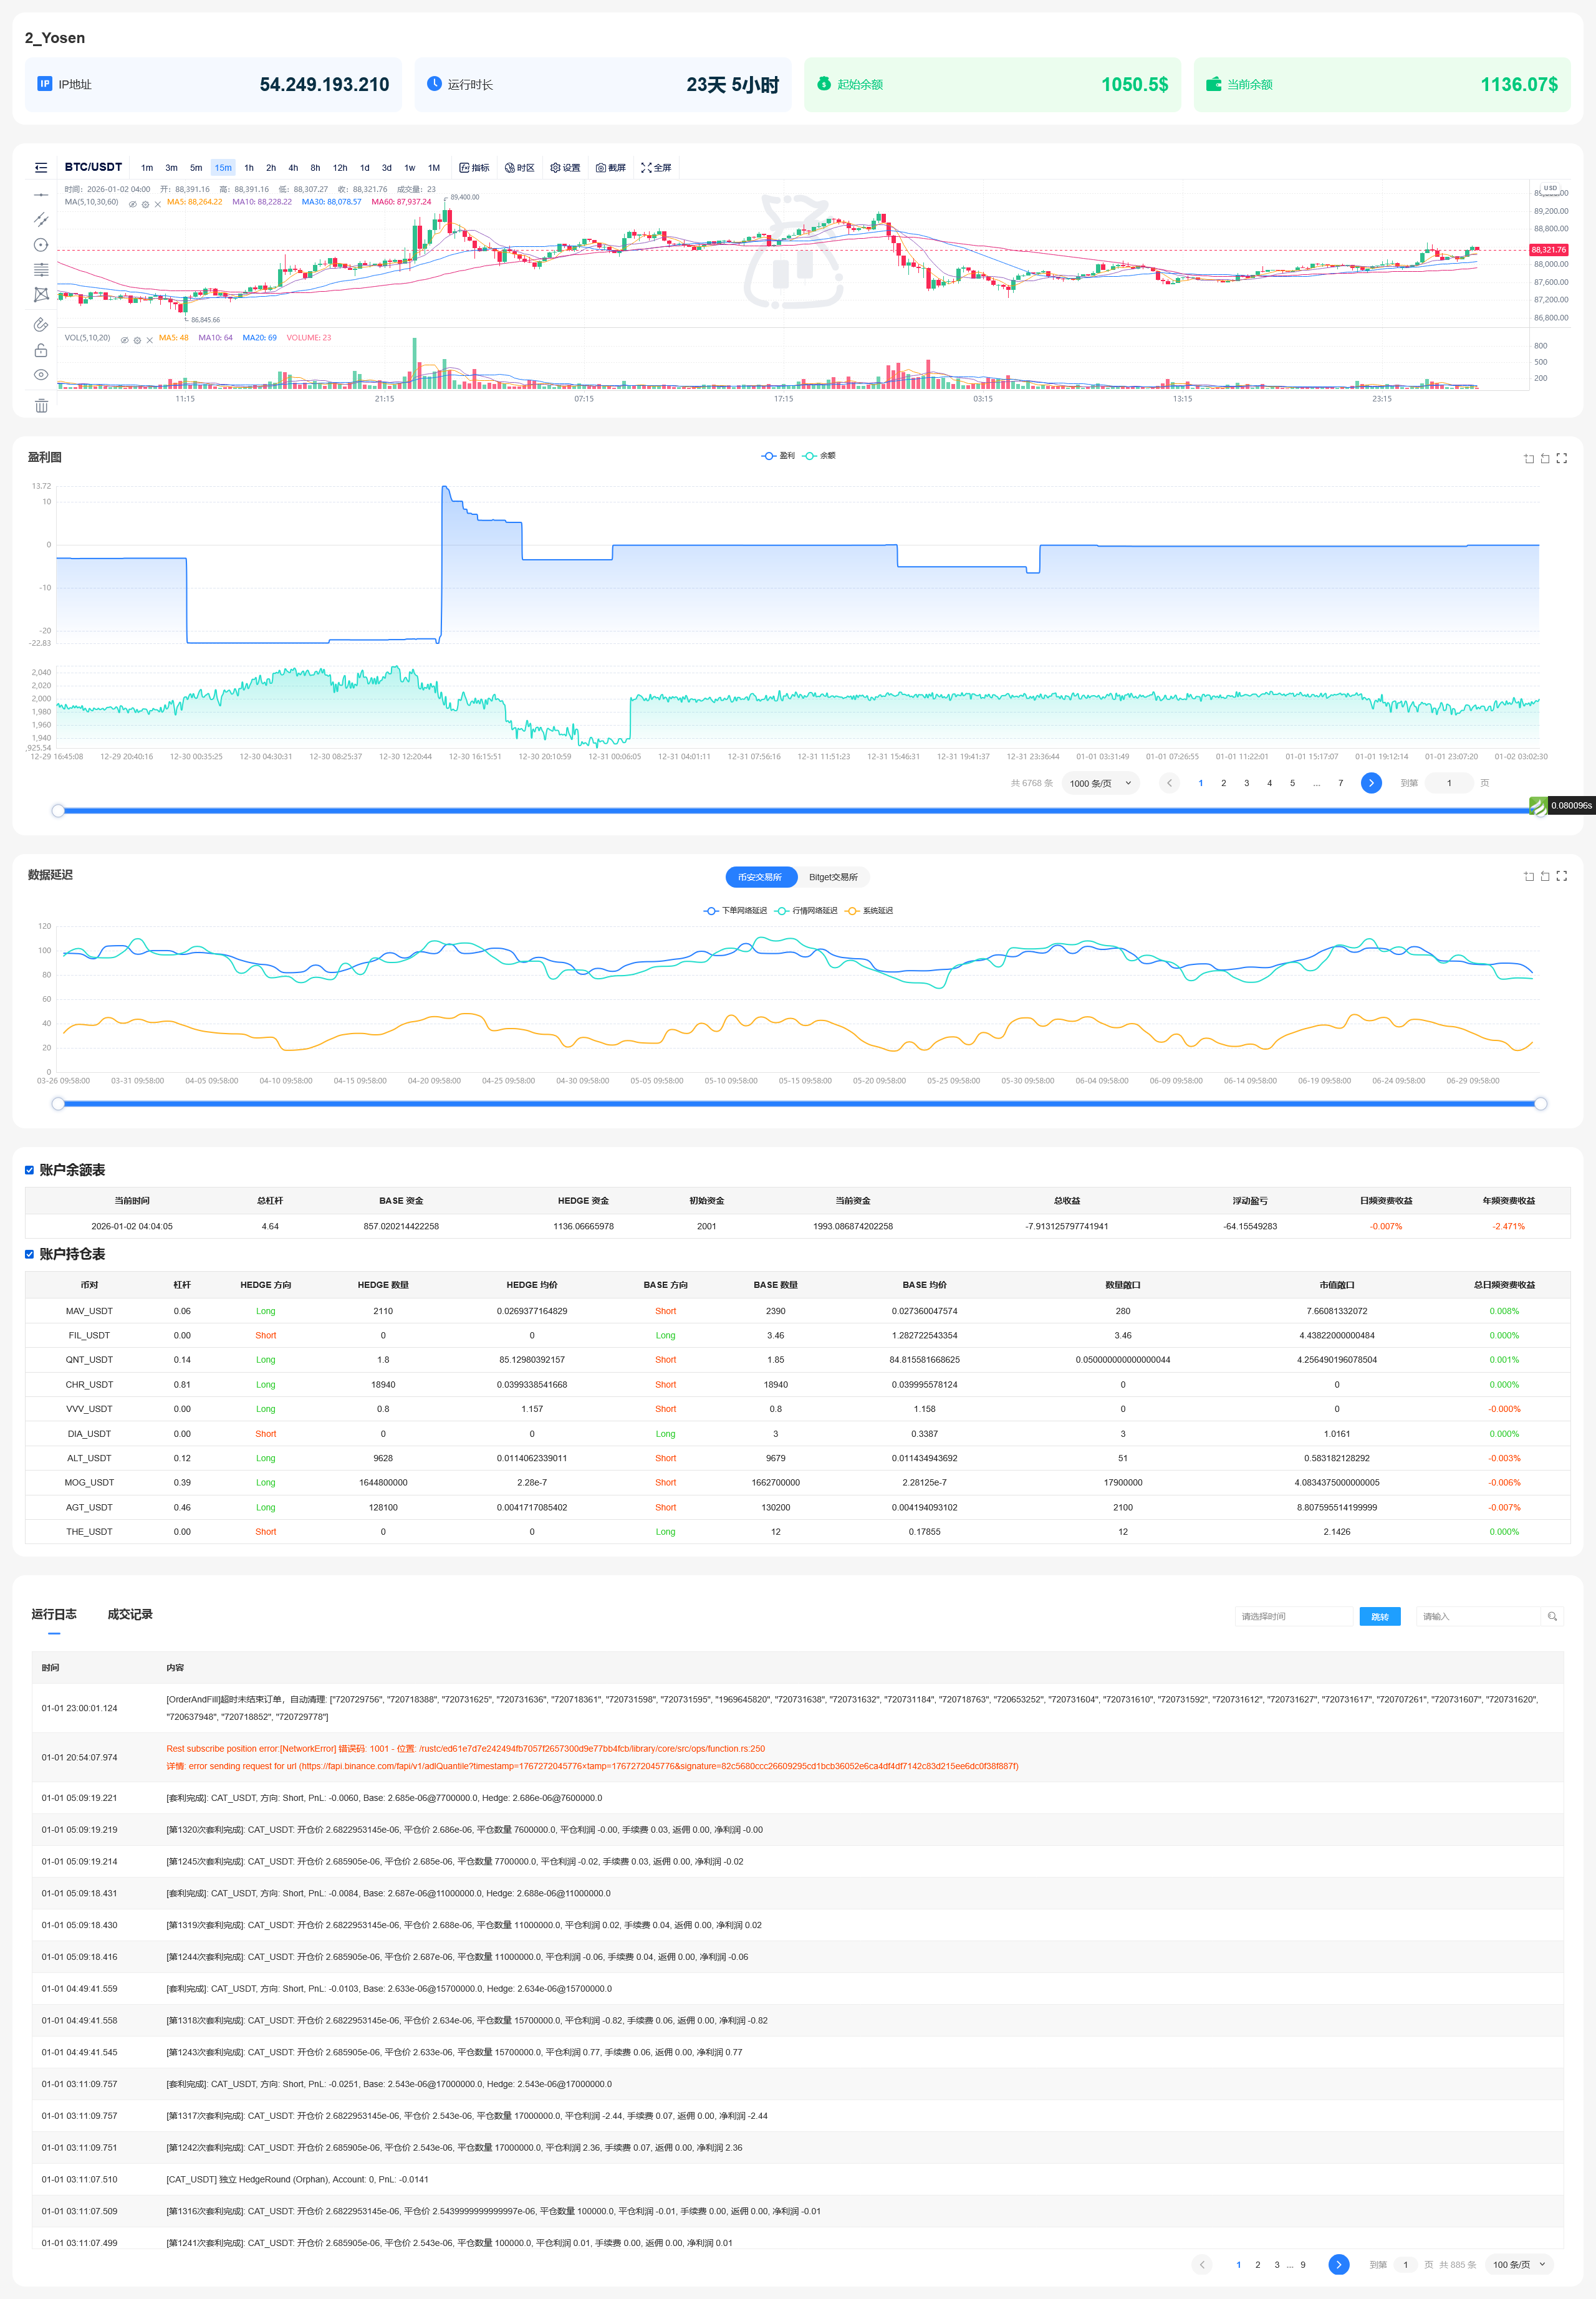Screen dimensions: 1596x2299
Task: Click the lock drawings icon
Action: 41,350
